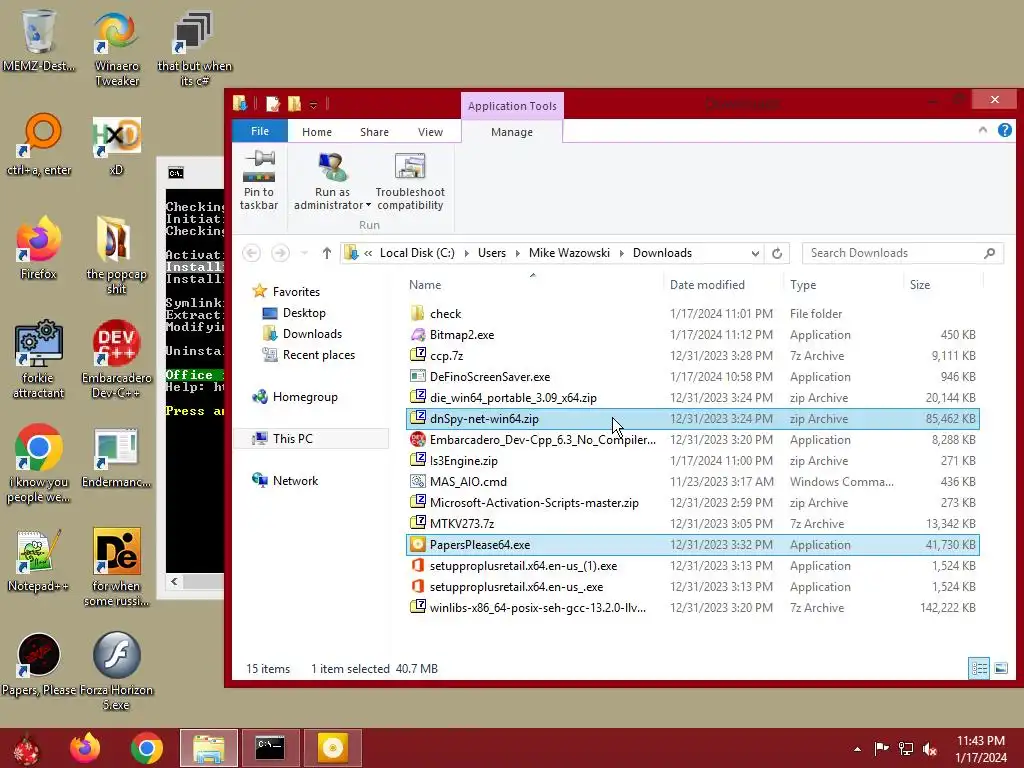The width and height of the screenshot is (1024, 768).
Task: Open Recent places in the navigation pane
Action: (318, 355)
